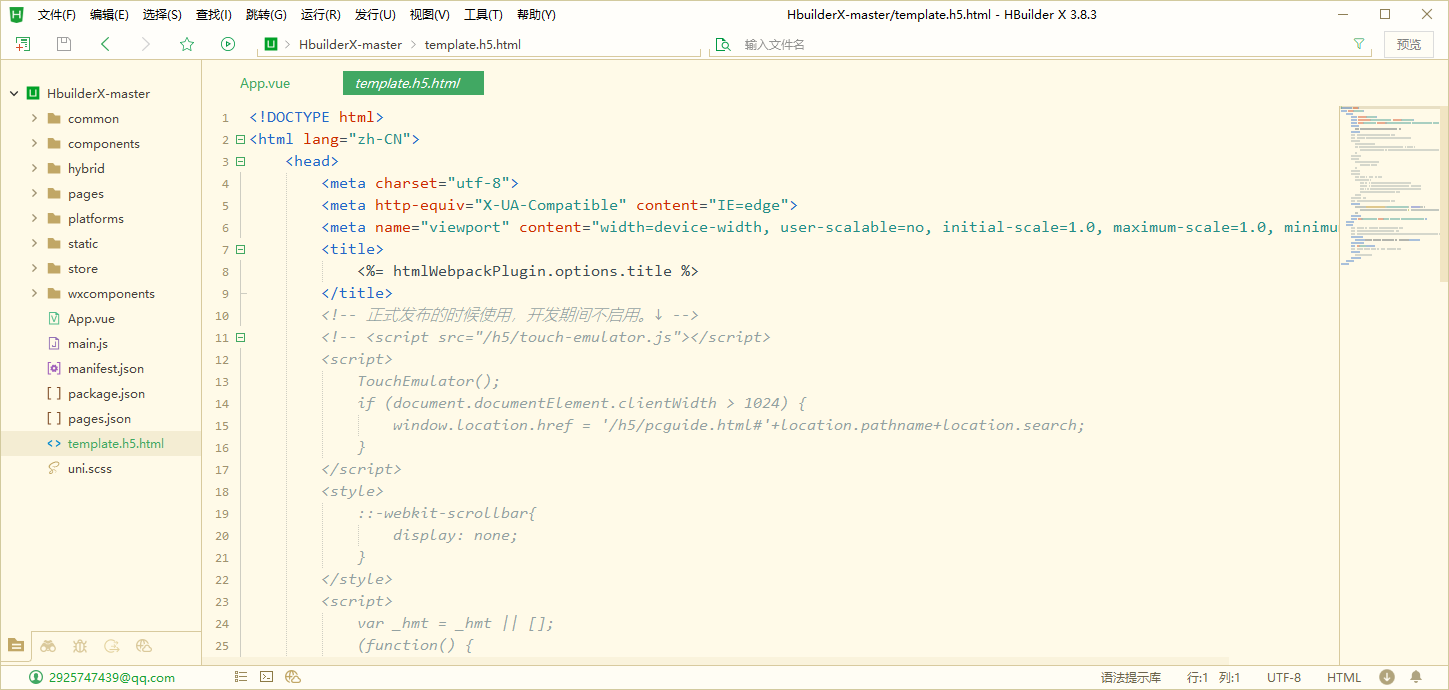Fold the title tag on line 7

coord(240,250)
